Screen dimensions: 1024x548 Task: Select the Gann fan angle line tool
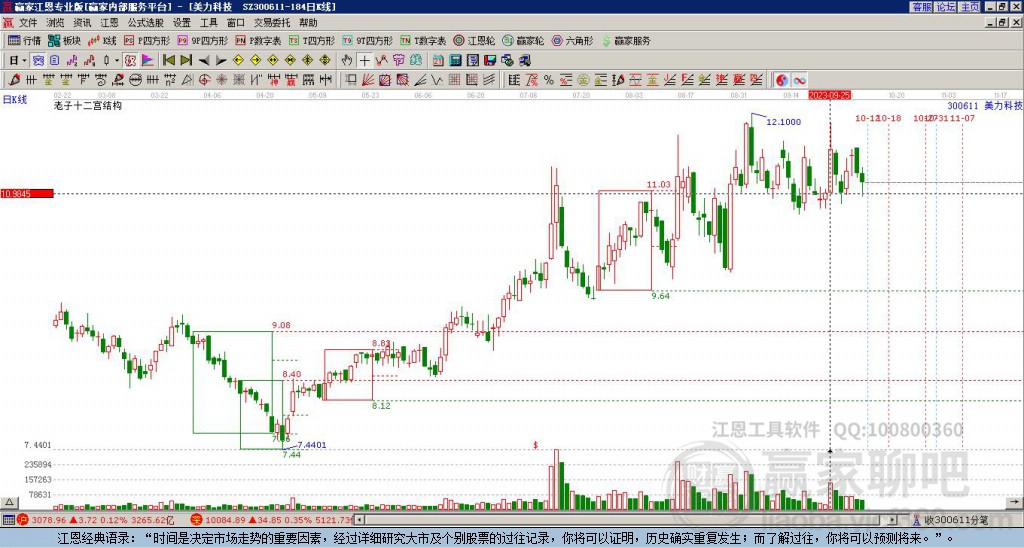point(368,80)
